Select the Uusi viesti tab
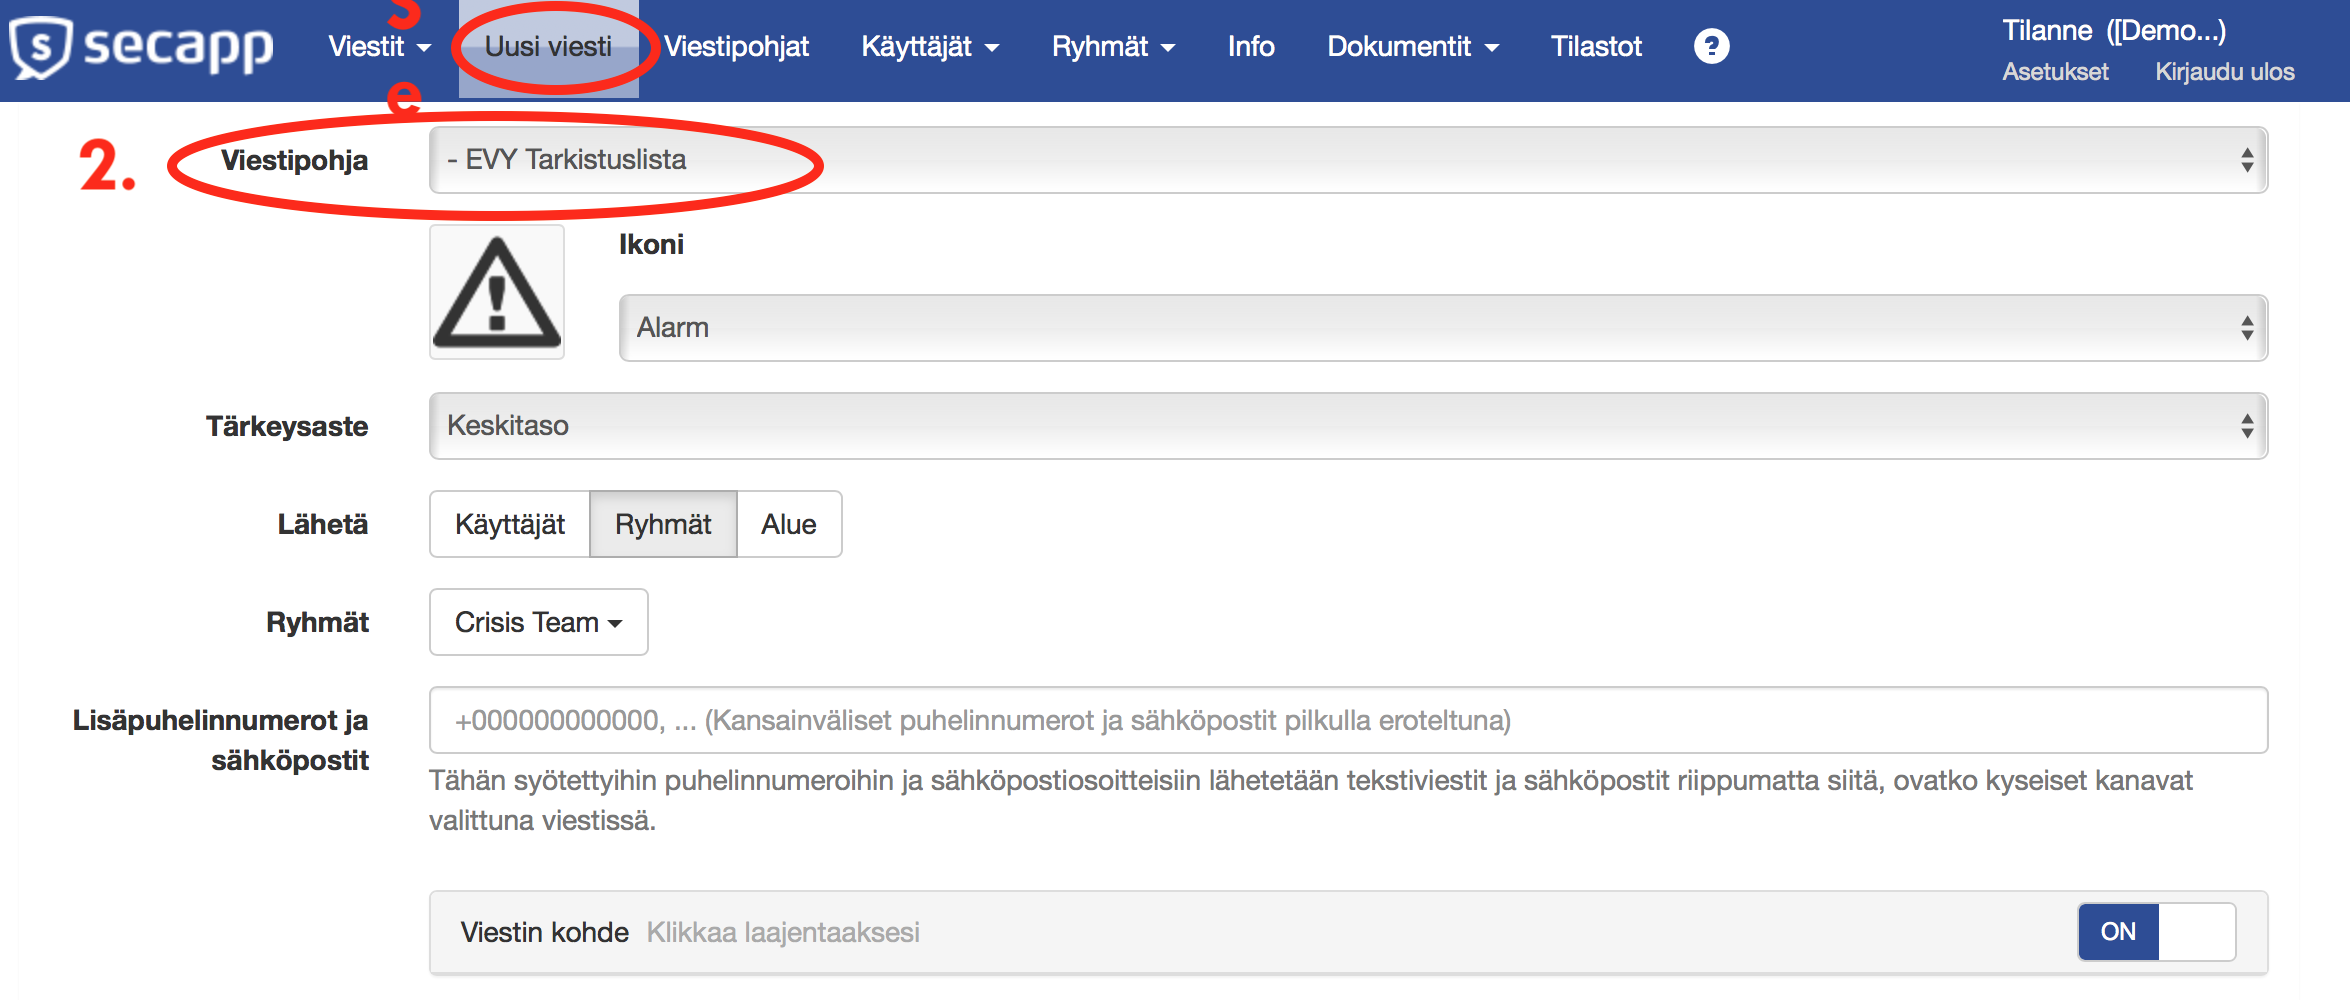This screenshot has width=2350, height=1000. [548, 47]
